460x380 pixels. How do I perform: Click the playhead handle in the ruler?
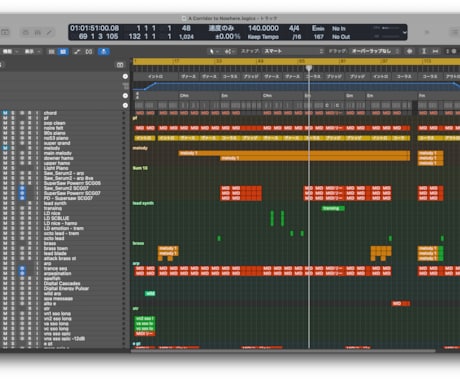(x=309, y=68)
